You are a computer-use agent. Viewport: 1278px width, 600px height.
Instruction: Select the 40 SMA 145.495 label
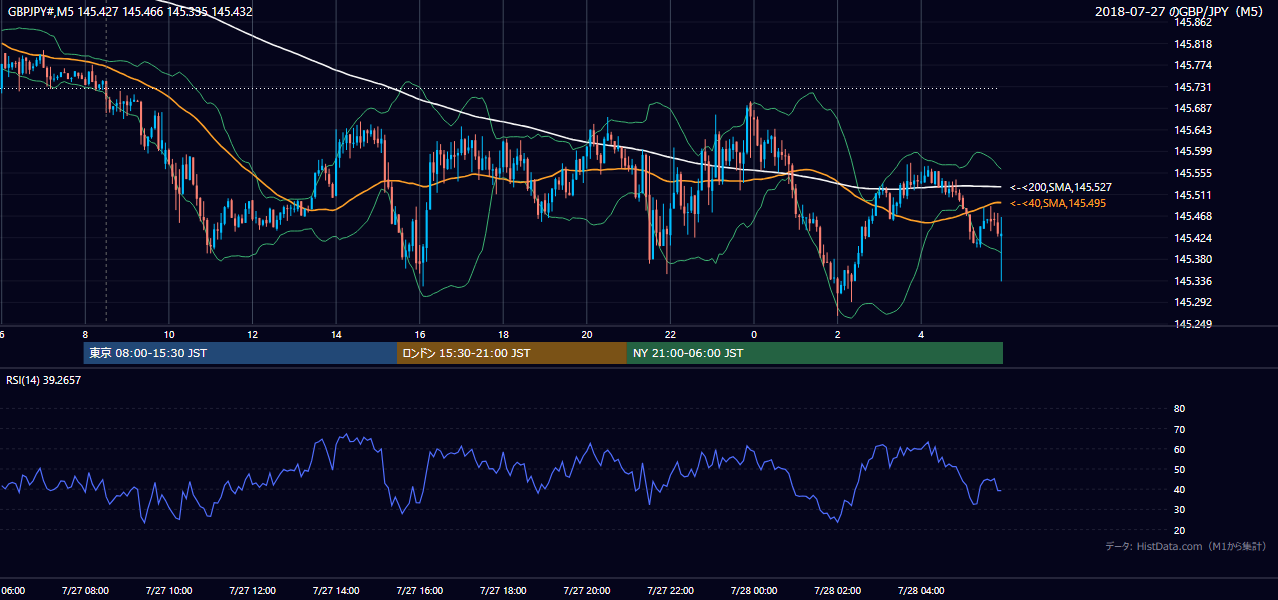(x=1059, y=203)
